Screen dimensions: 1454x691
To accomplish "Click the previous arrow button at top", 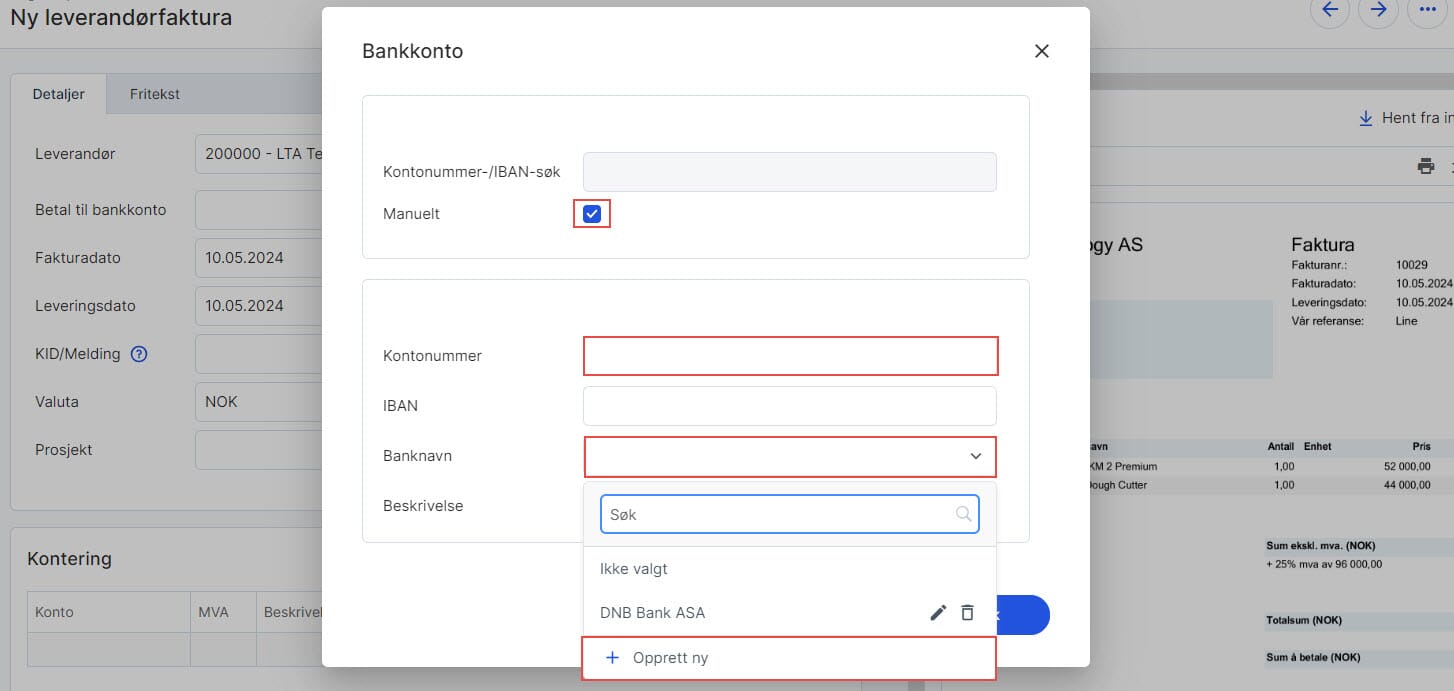I will [x=1329, y=10].
